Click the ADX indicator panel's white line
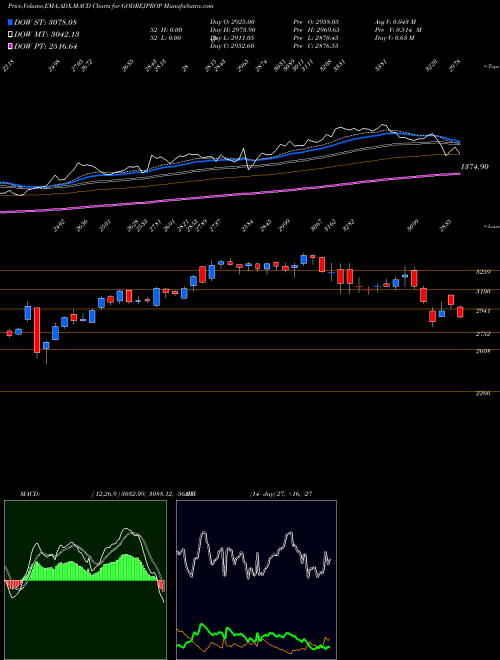Viewport: 500px width, 660px height. coord(253,558)
